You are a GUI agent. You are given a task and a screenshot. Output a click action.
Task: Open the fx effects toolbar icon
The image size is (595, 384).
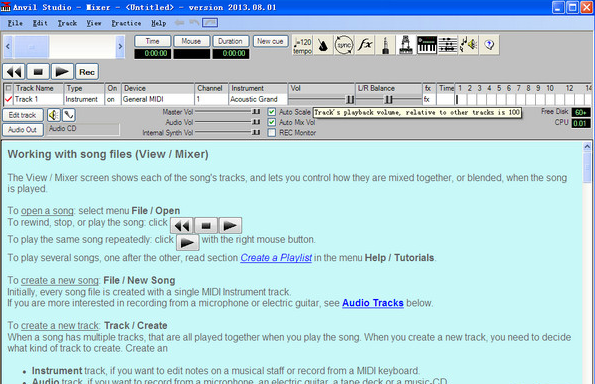(365, 45)
